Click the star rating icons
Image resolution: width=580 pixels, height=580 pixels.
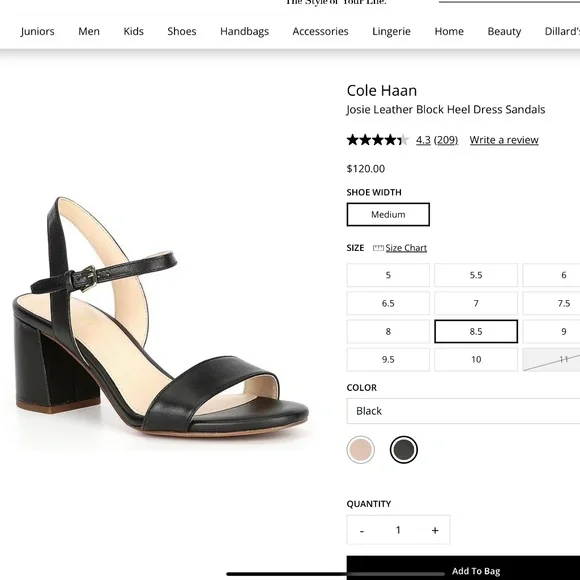click(377, 140)
